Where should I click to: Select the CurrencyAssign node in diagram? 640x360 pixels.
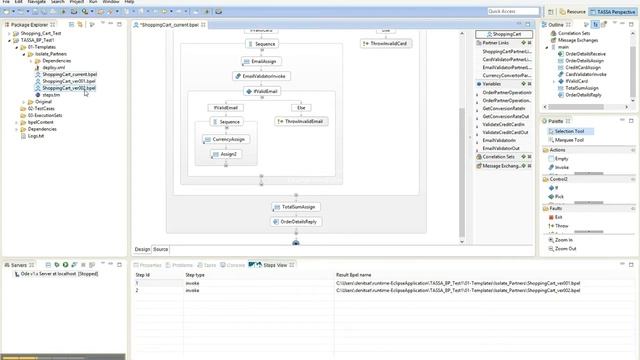click(226, 140)
